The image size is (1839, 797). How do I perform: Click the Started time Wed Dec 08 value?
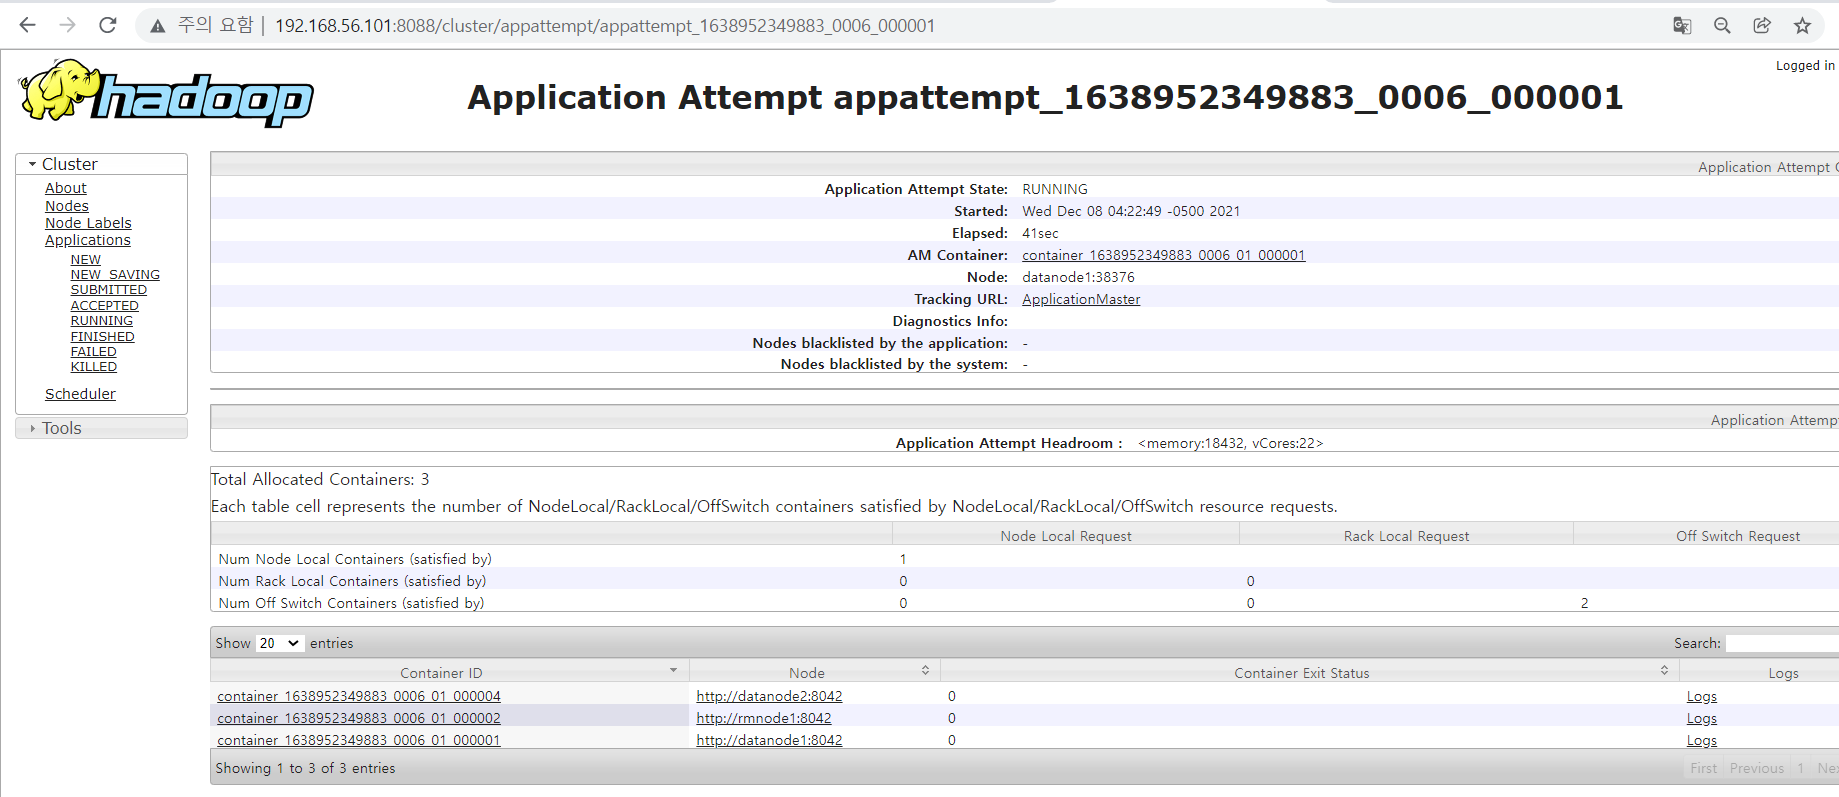(x=1131, y=211)
